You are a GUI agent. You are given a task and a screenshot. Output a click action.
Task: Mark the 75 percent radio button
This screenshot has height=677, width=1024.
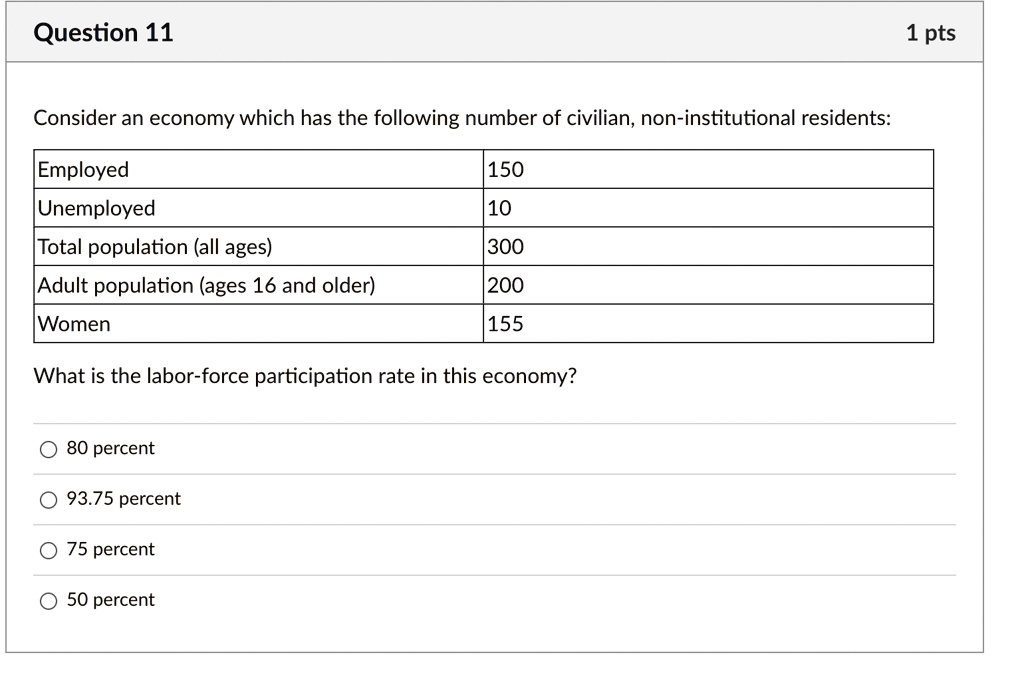pos(48,550)
